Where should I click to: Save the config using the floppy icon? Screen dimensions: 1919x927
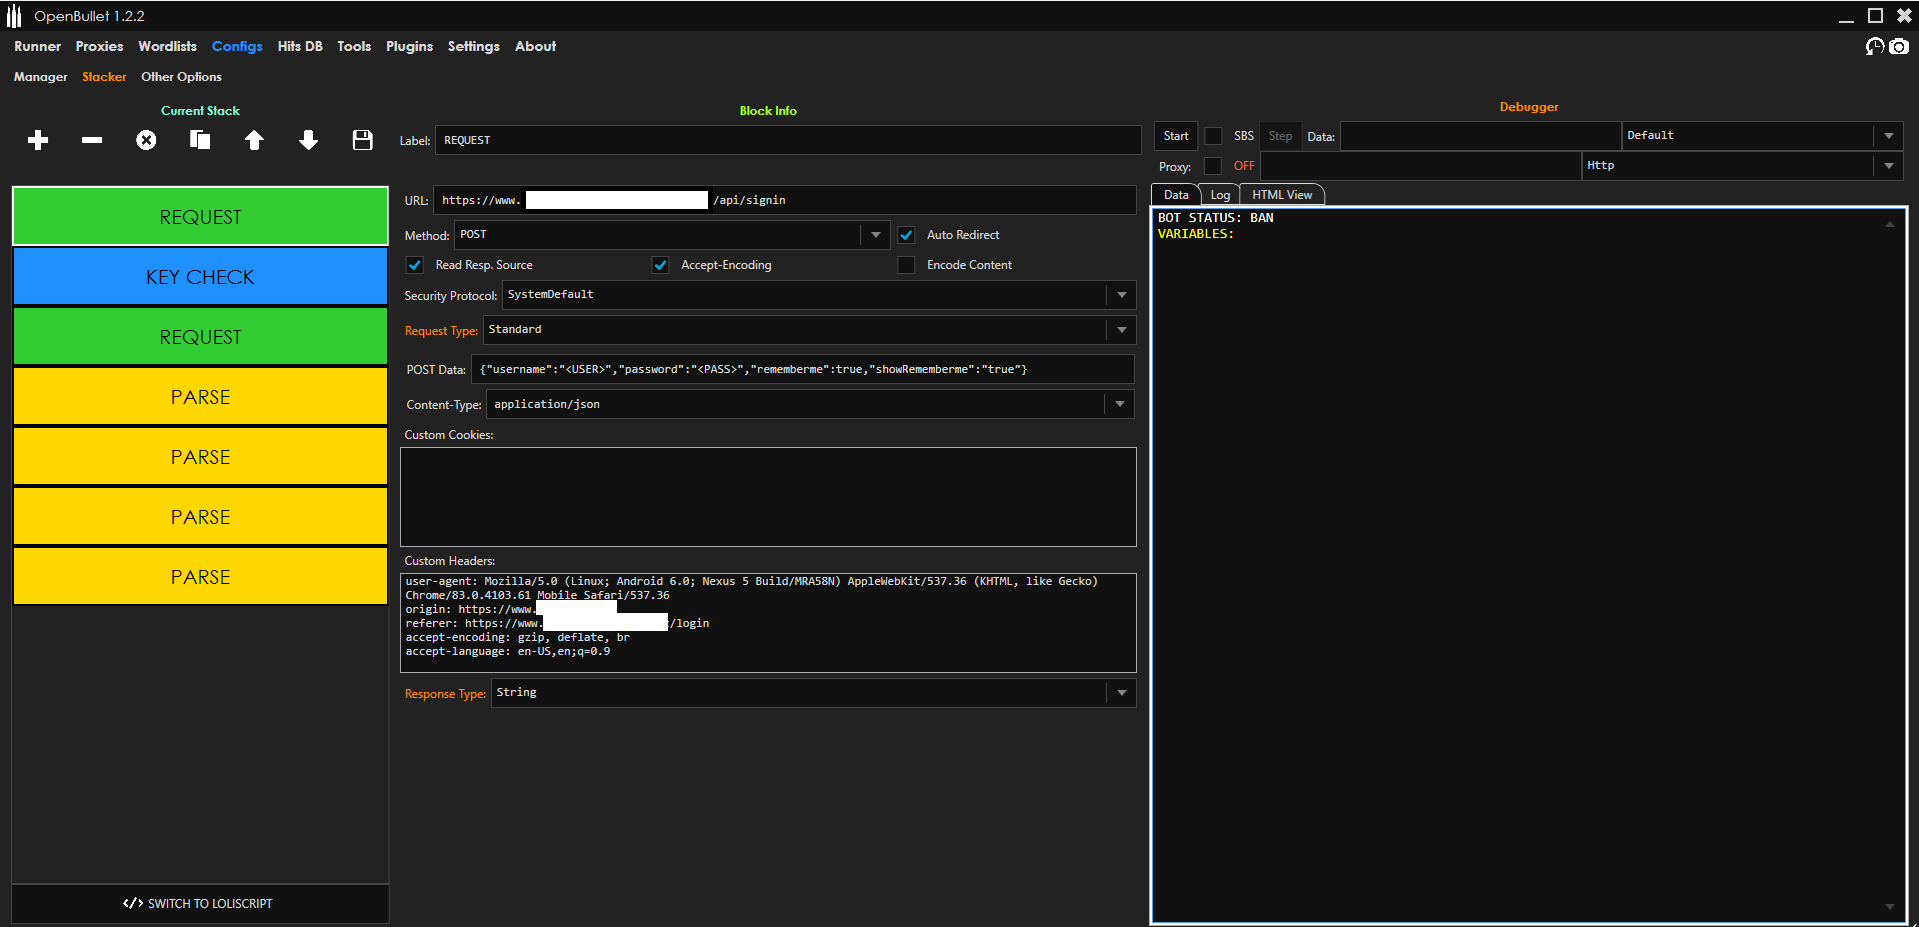pyautogui.click(x=362, y=140)
